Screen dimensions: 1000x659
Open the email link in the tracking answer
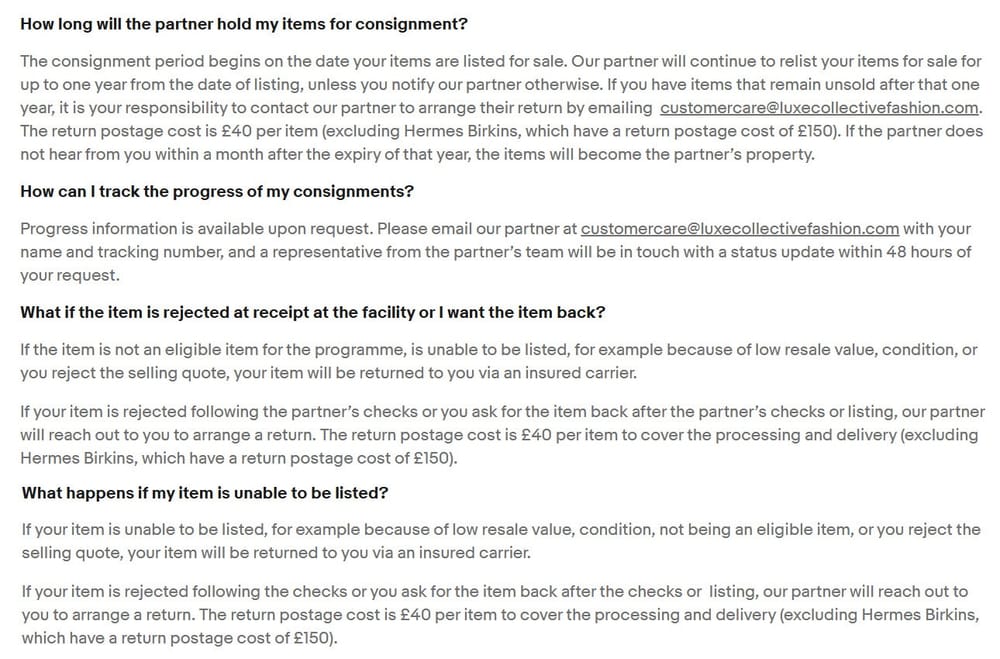pyautogui.click(x=739, y=228)
